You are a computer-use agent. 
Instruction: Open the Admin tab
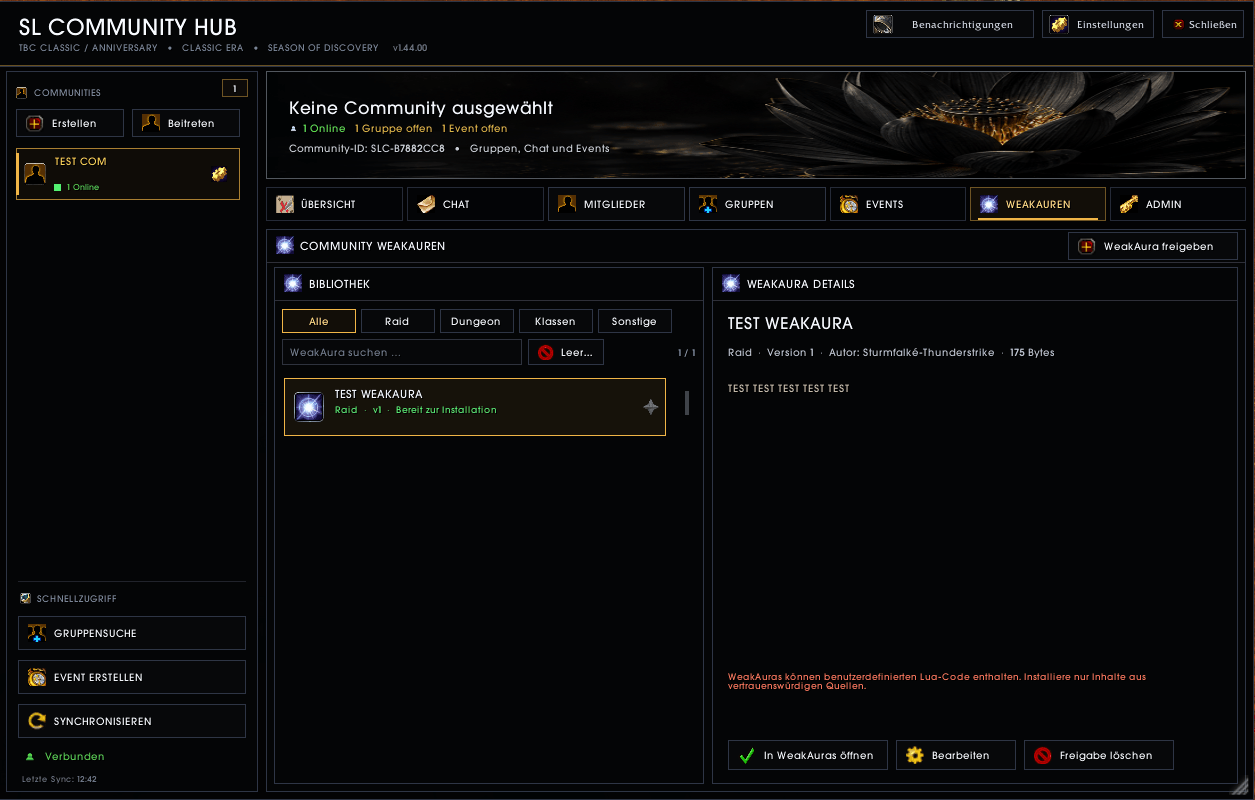pos(1178,204)
